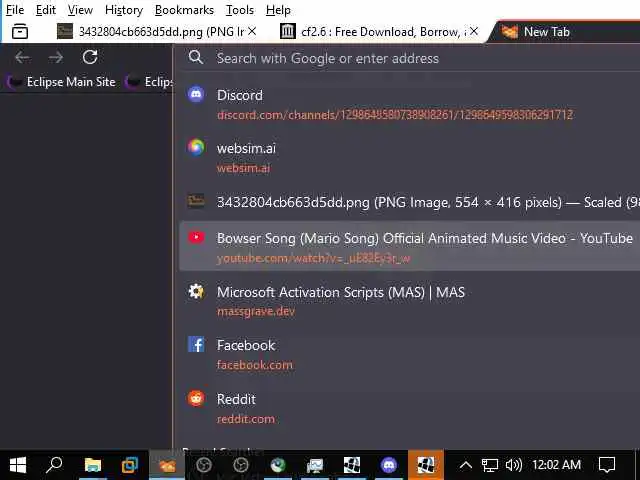Open the View menu

[x=80, y=10]
